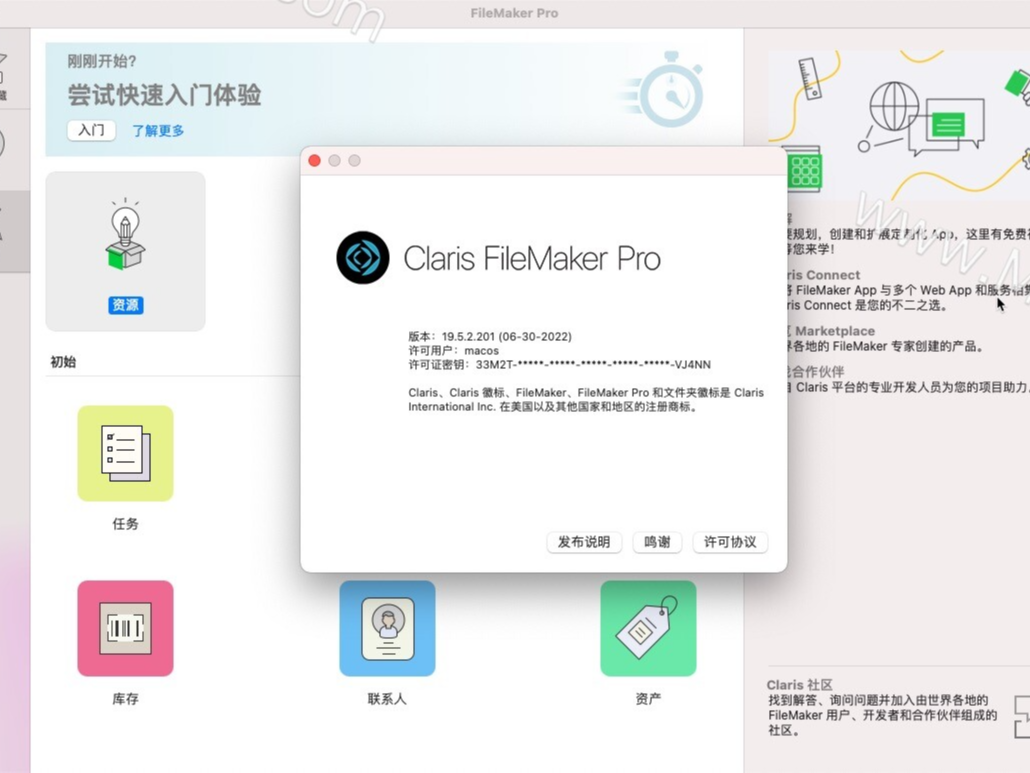Close the About Claris FileMaker Pro dialog
This screenshot has height=773, width=1030.
(315, 160)
